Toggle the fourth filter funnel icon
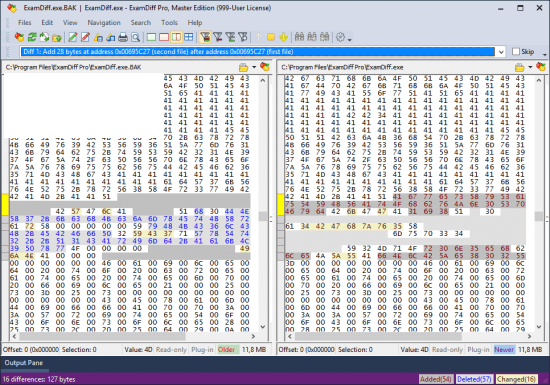 pyautogui.click(x=243, y=37)
